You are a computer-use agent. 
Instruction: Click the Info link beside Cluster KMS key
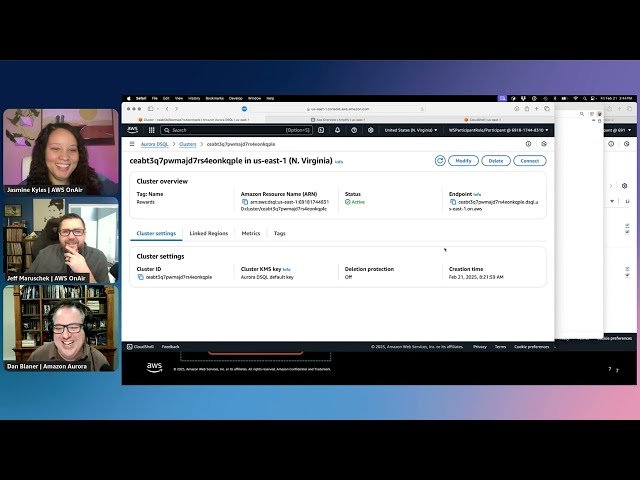click(x=287, y=269)
